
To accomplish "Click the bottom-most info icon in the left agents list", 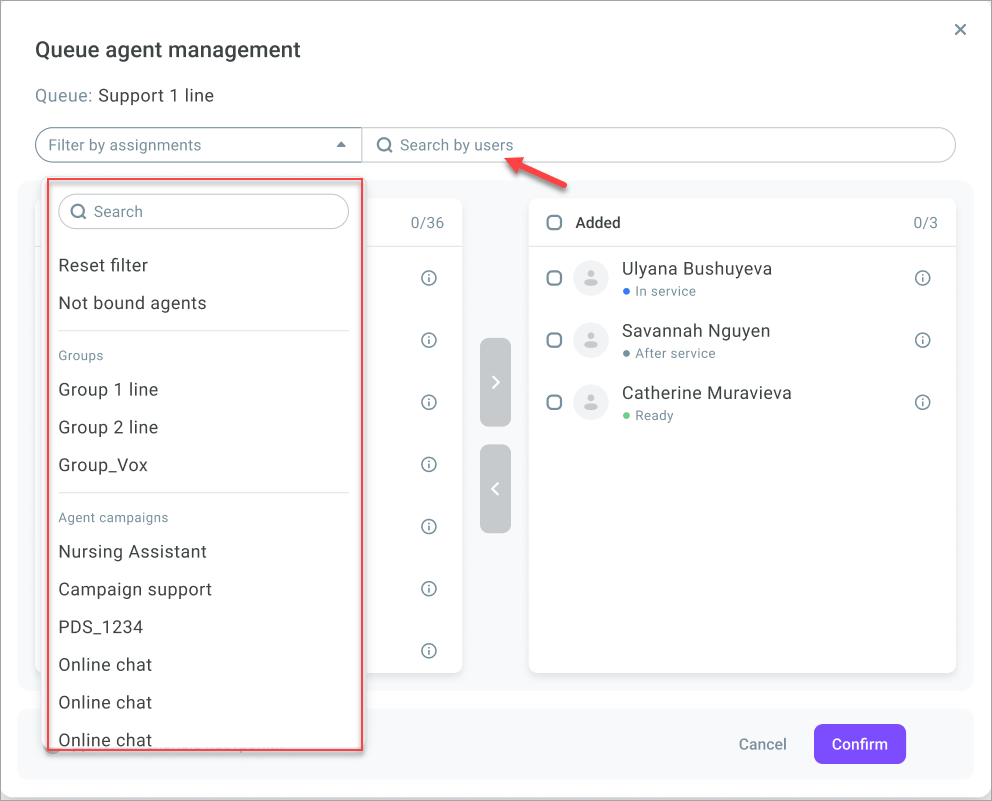I will pos(429,650).
